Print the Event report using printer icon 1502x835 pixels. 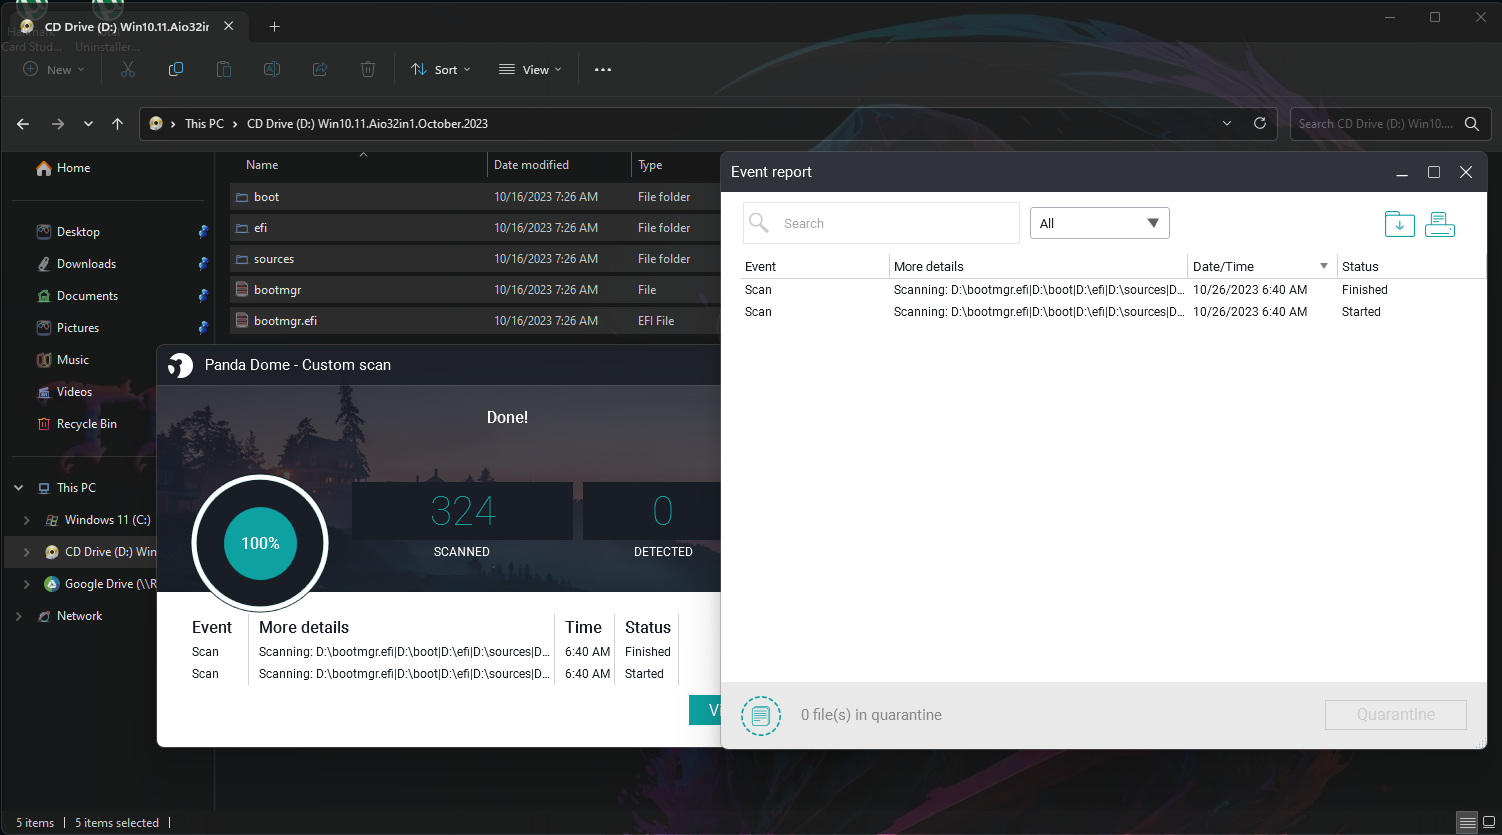[1440, 224]
